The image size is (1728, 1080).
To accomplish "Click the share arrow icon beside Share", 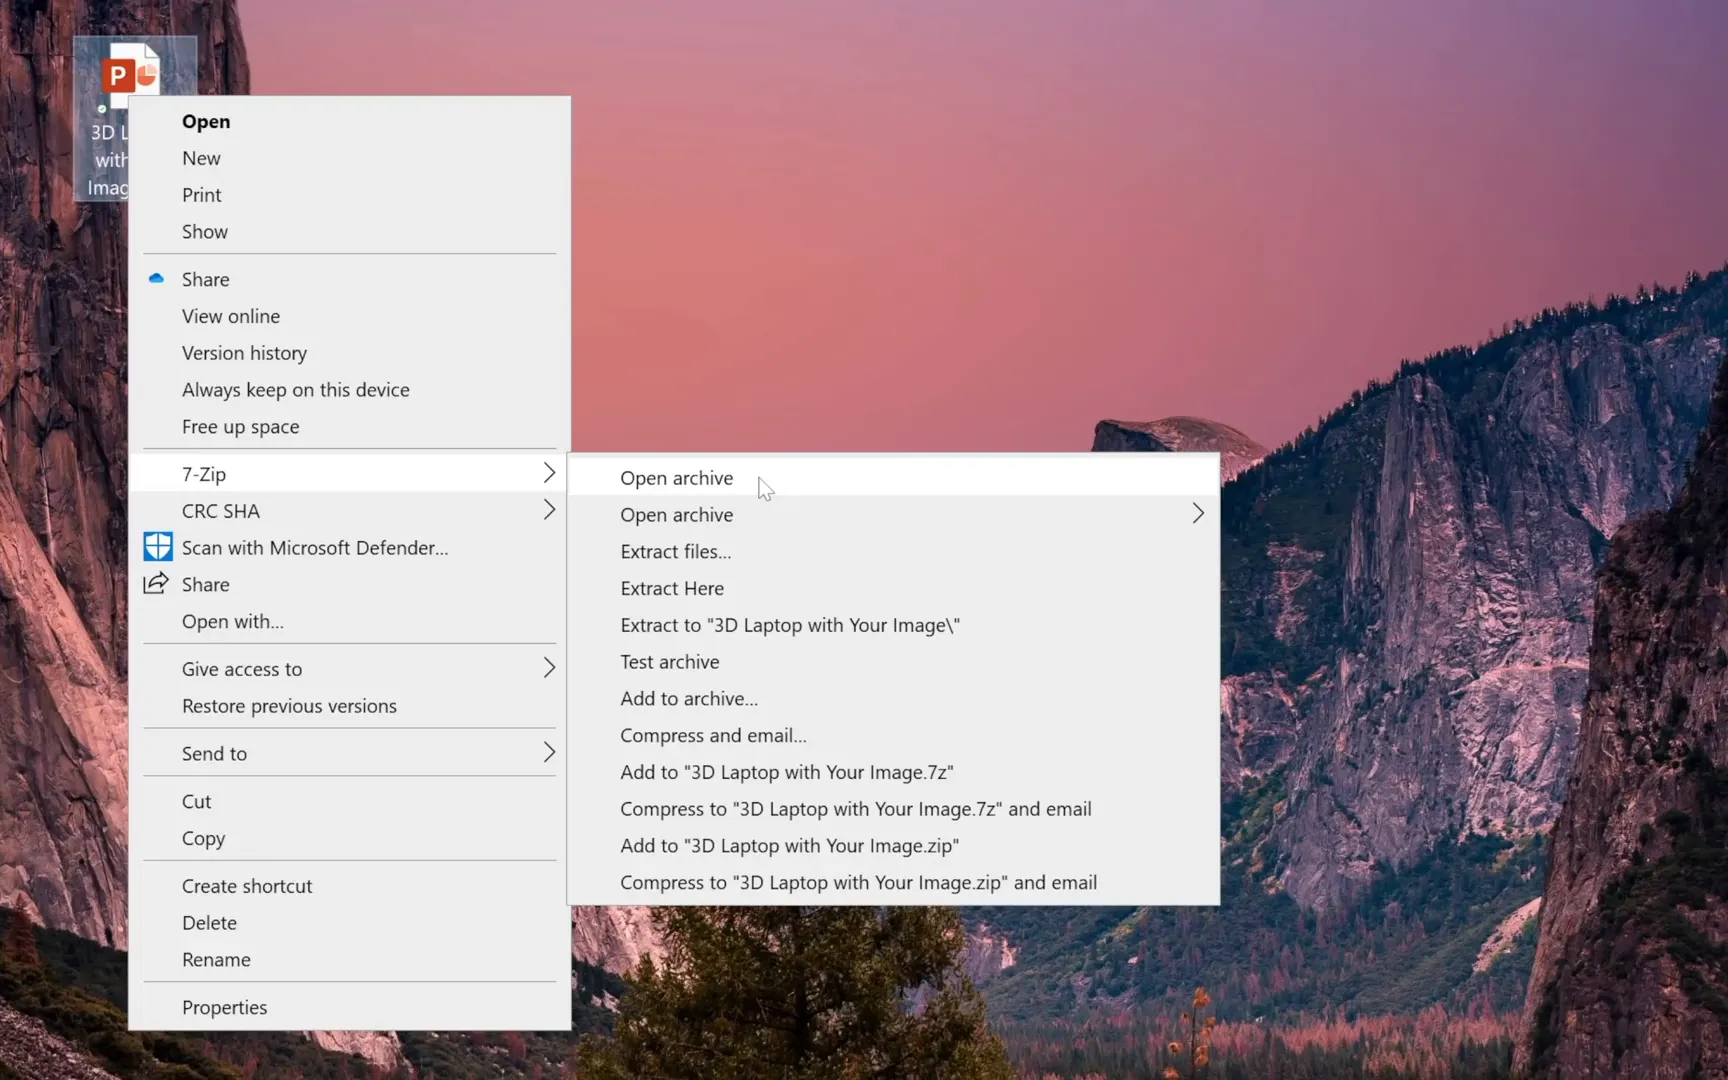I will [156, 584].
